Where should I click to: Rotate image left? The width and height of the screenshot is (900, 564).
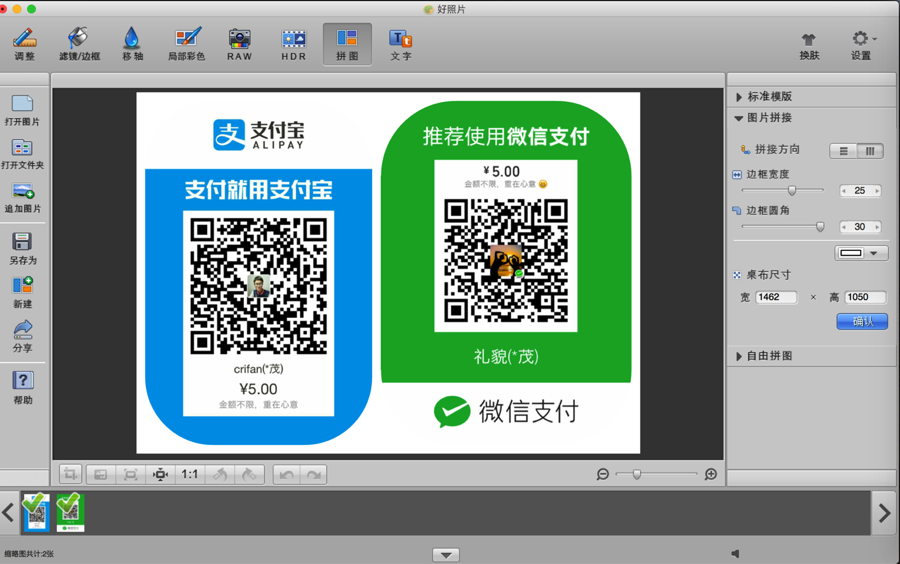pyautogui.click(x=220, y=474)
